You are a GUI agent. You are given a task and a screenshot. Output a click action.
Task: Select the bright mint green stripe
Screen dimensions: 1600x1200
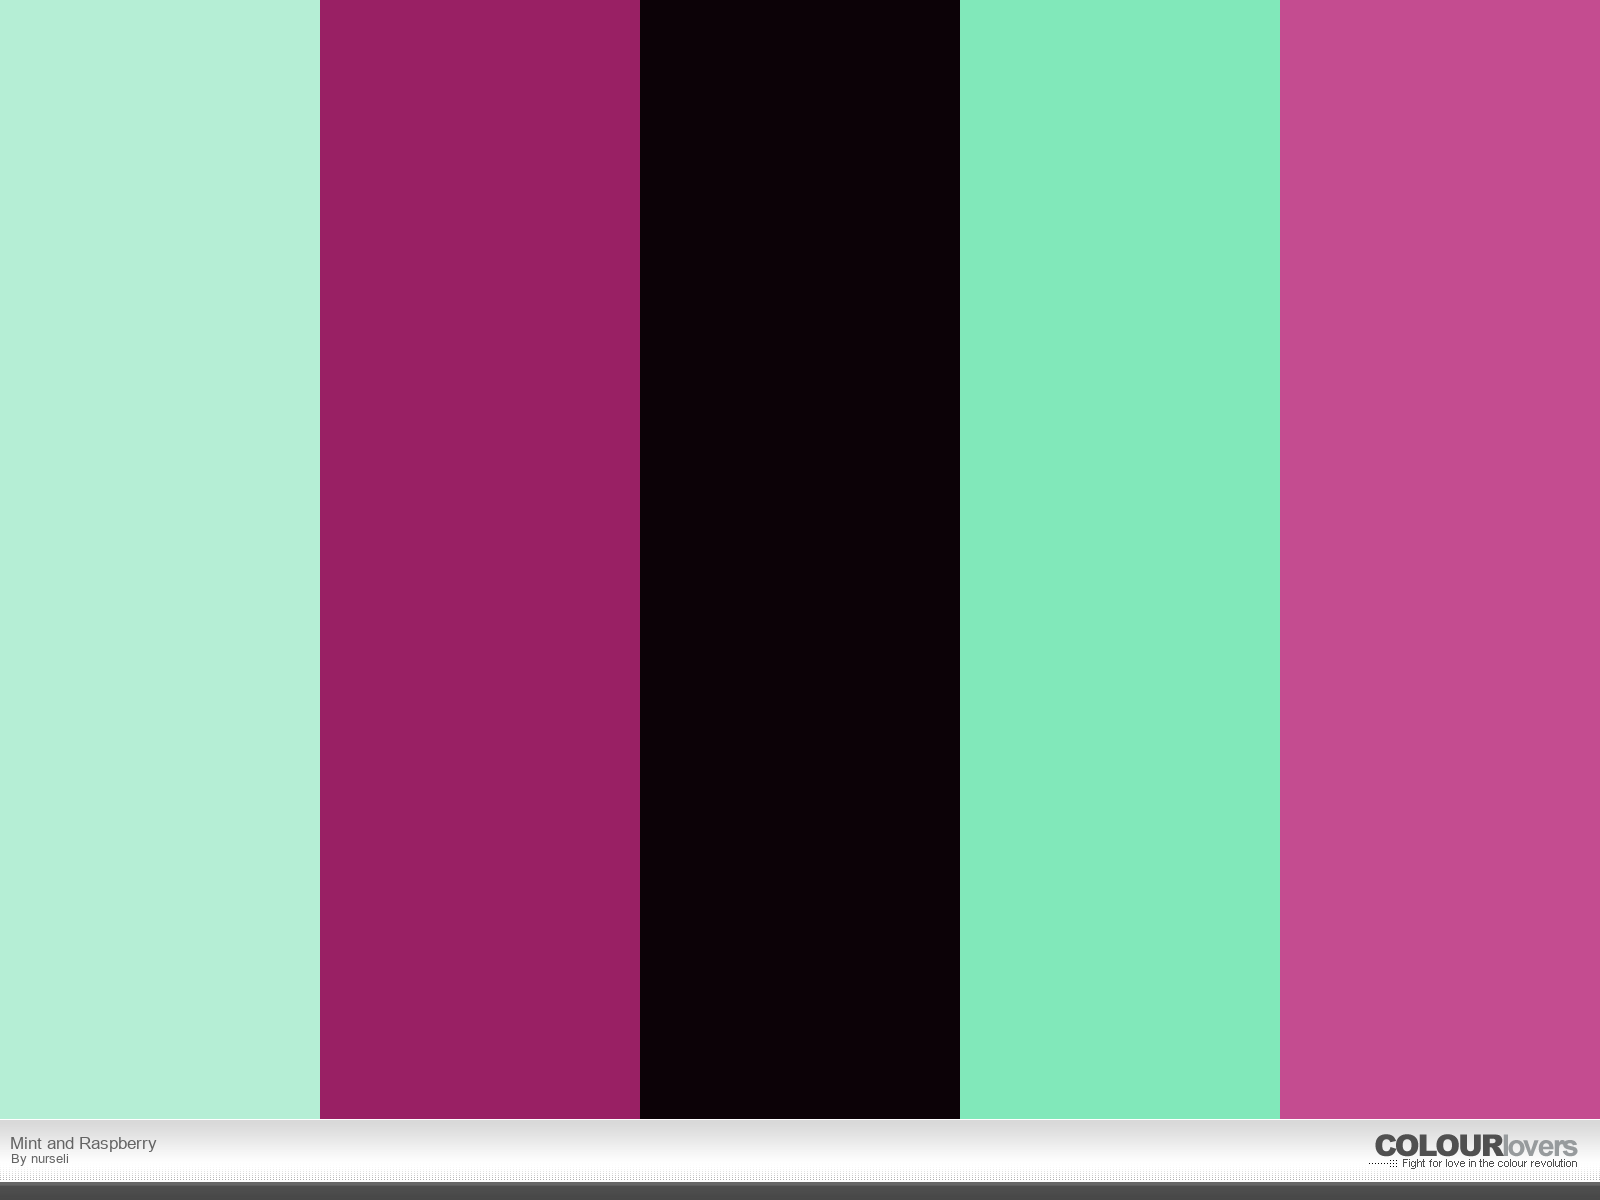coord(1120,559)
